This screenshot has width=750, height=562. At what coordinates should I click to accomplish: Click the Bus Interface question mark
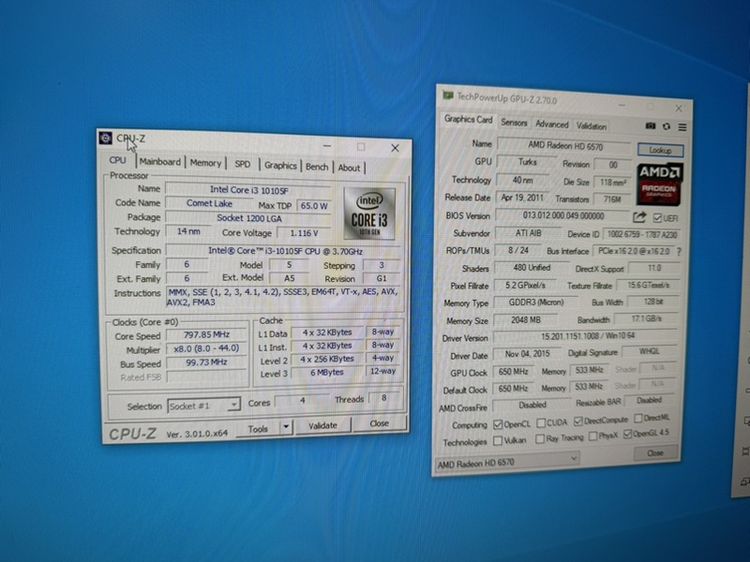679,251
